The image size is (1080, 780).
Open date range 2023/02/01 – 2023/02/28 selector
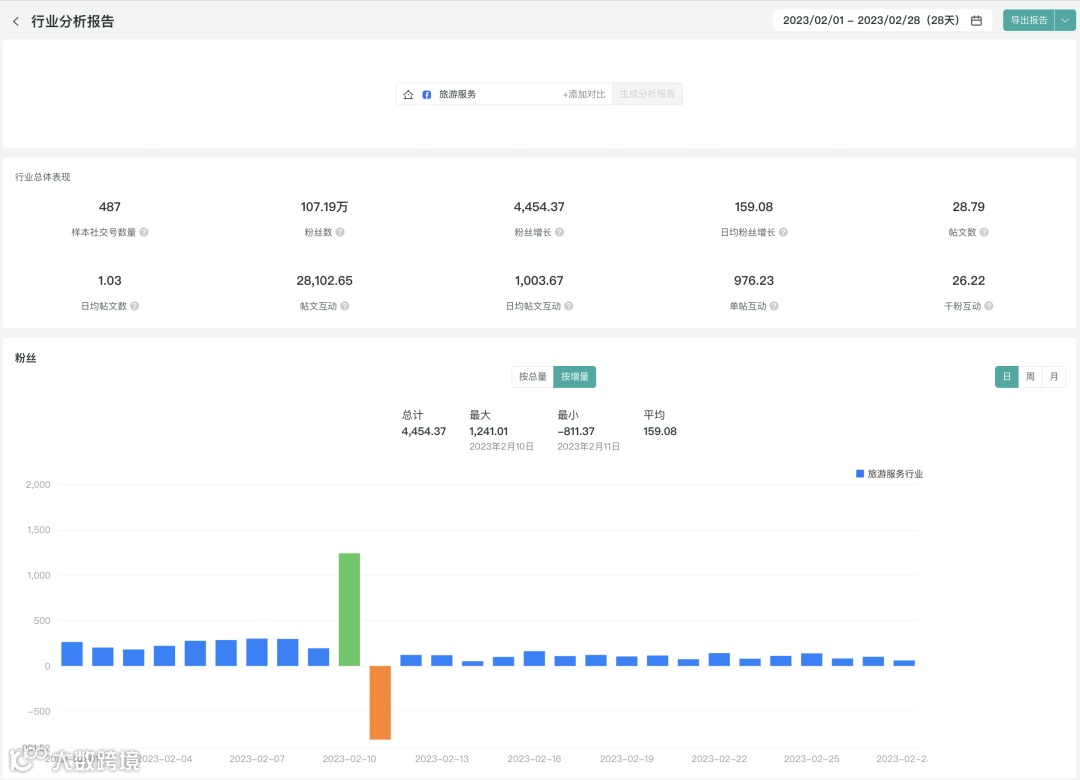(x=882, y=21)
